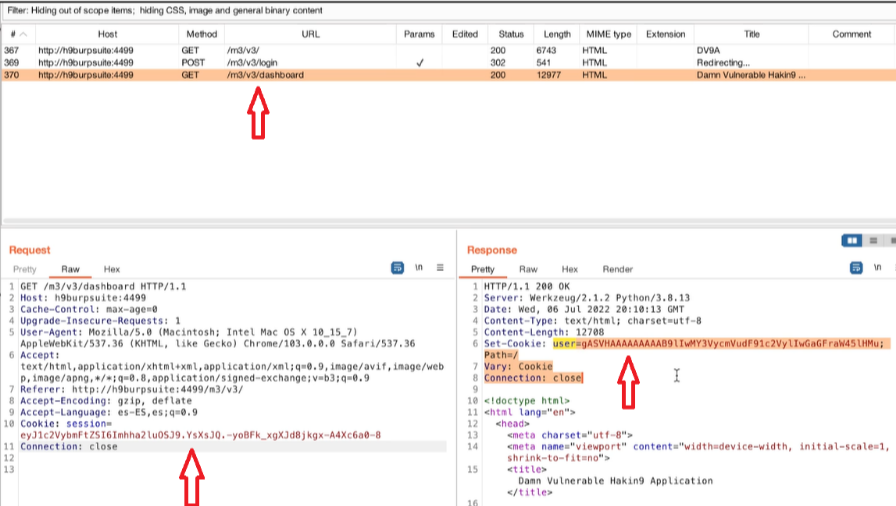Viewport: 896px width, 506px height.
Task: Click the Referer header line in request
Action: coord(131,389)
